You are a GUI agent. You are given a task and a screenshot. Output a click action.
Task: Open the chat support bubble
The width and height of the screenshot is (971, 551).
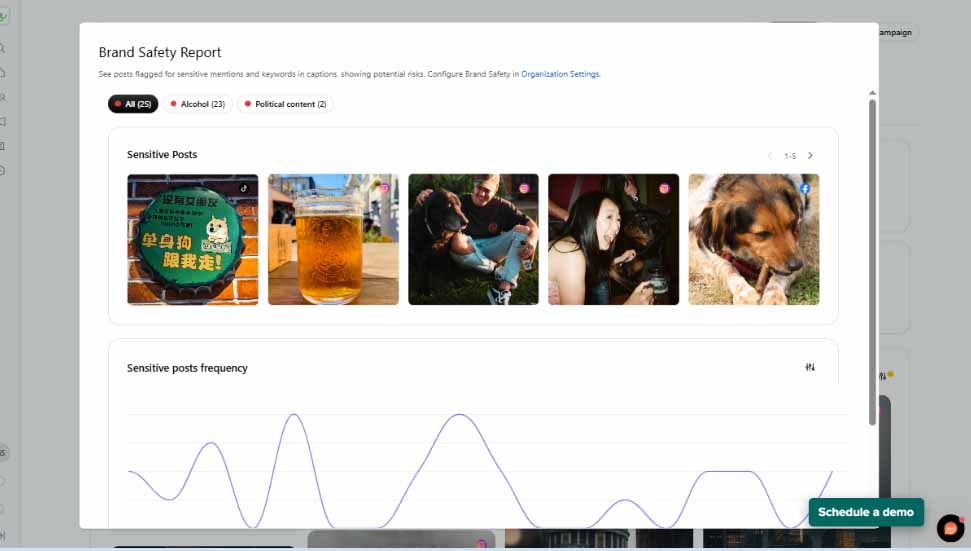coord(951,528)
